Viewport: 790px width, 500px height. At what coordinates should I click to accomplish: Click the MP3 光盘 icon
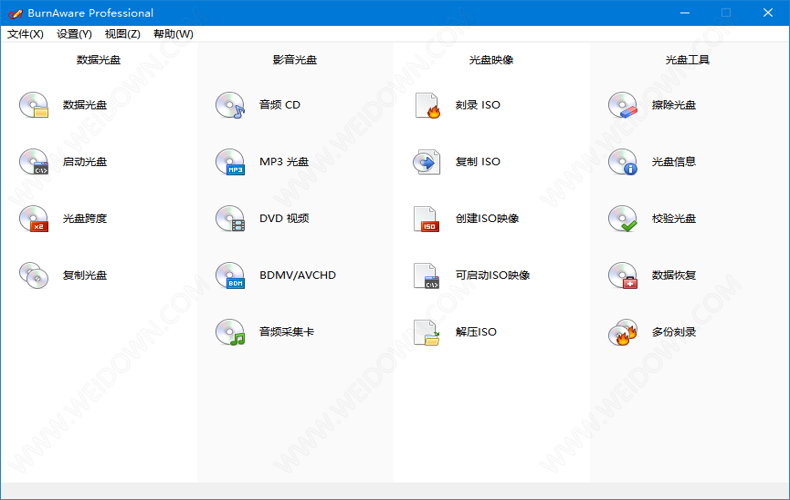pyautogui.click(x=230, y=162)
